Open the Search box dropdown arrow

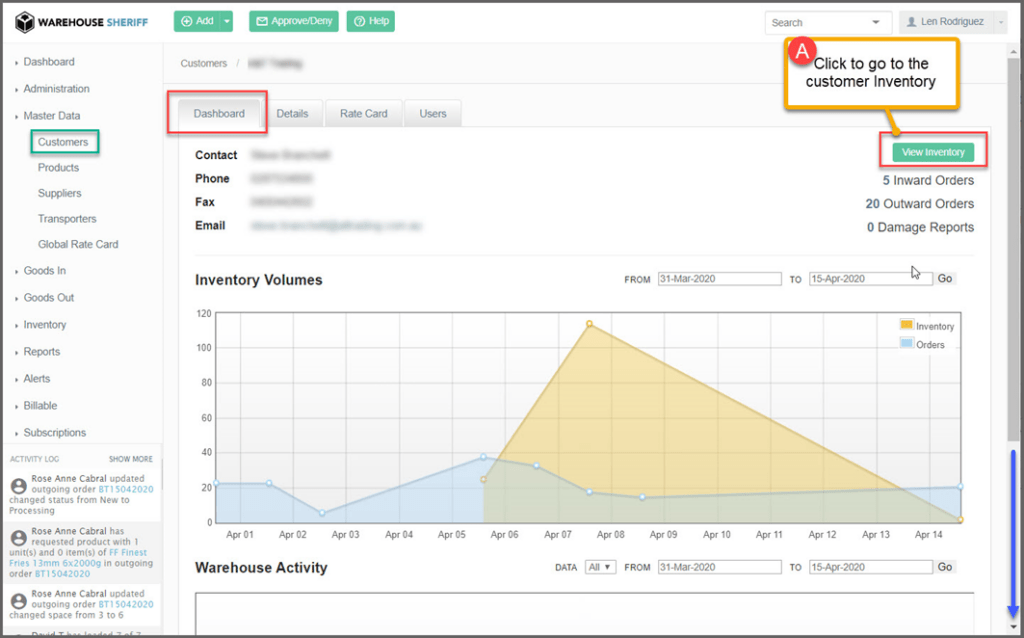(876, 22)
